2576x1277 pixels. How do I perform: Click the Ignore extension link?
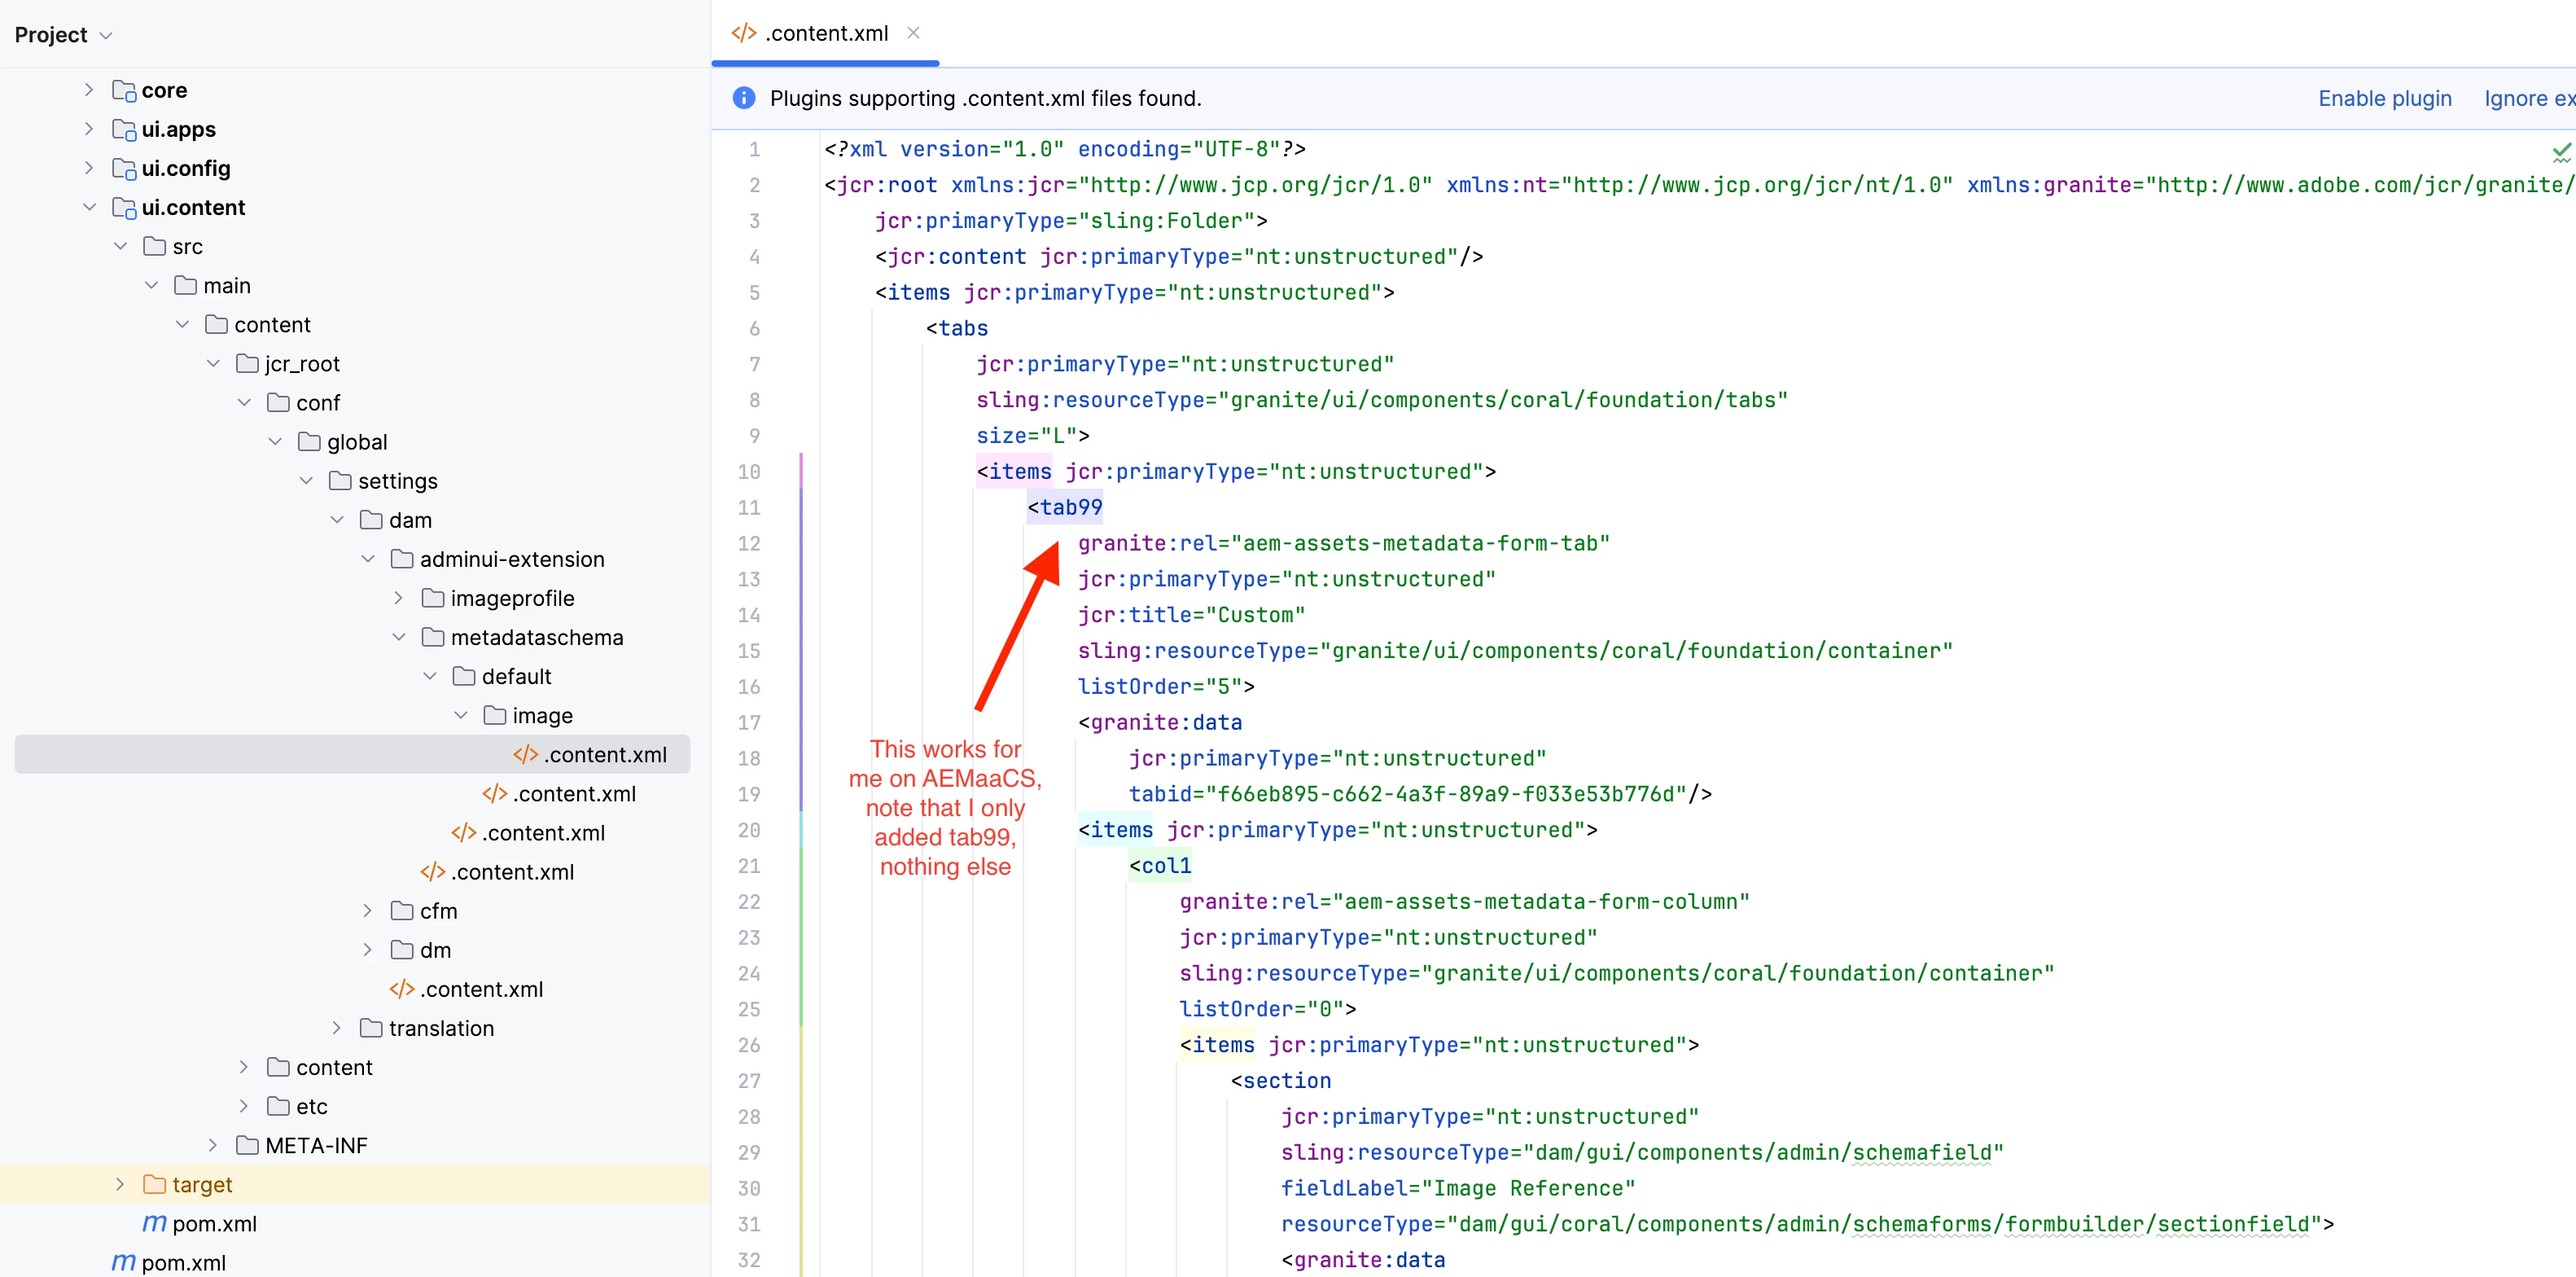coord(2528,98)
